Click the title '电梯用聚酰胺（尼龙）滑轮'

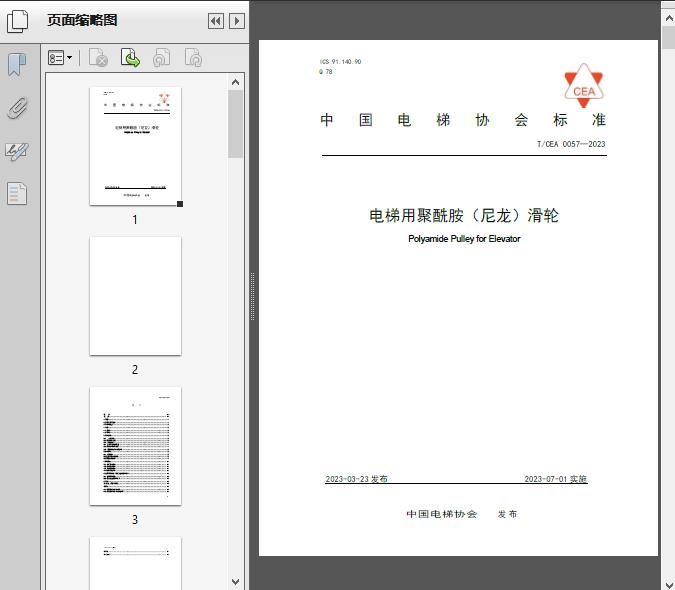[x=464, y=216]
